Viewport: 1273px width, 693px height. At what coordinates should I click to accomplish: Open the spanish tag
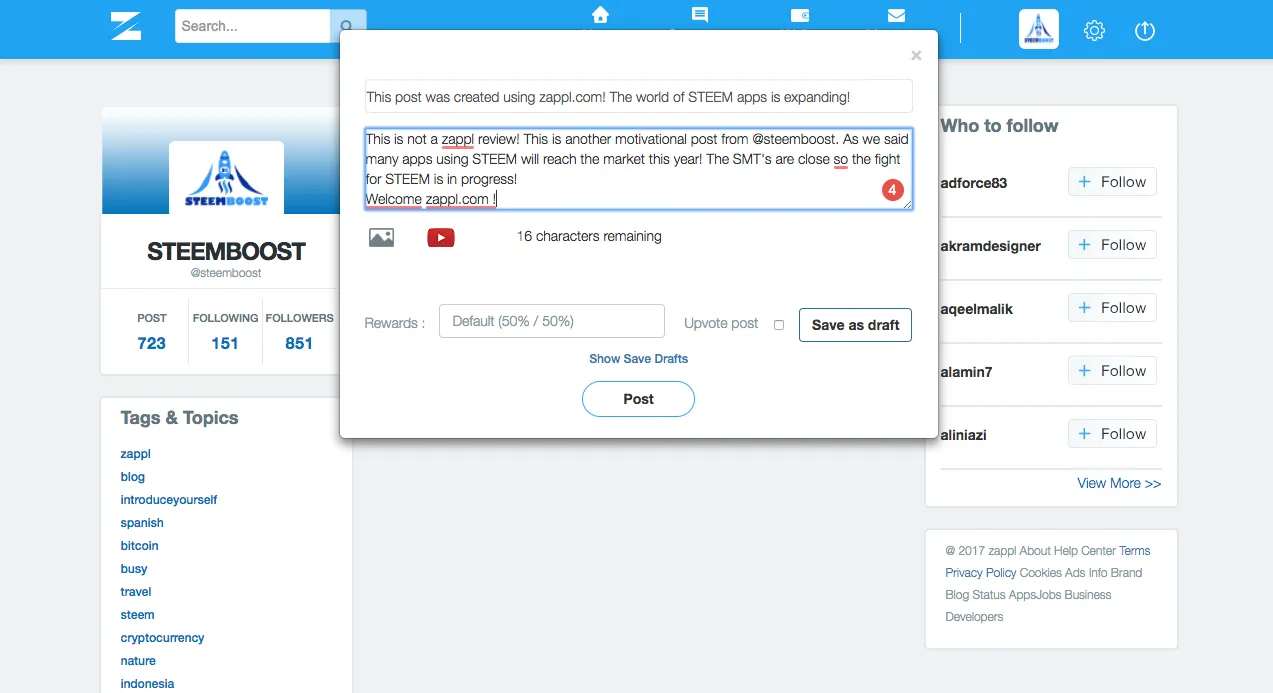pos(142,523)
